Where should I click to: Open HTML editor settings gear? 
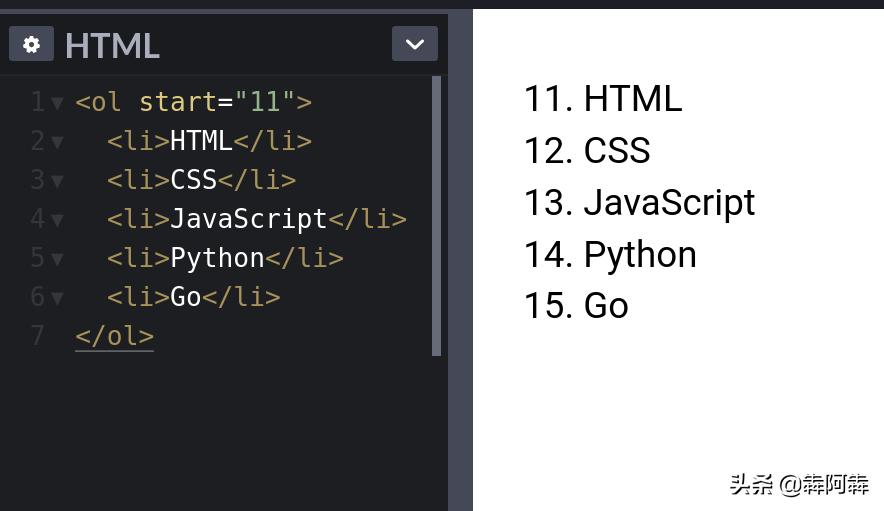pos(32,43)
